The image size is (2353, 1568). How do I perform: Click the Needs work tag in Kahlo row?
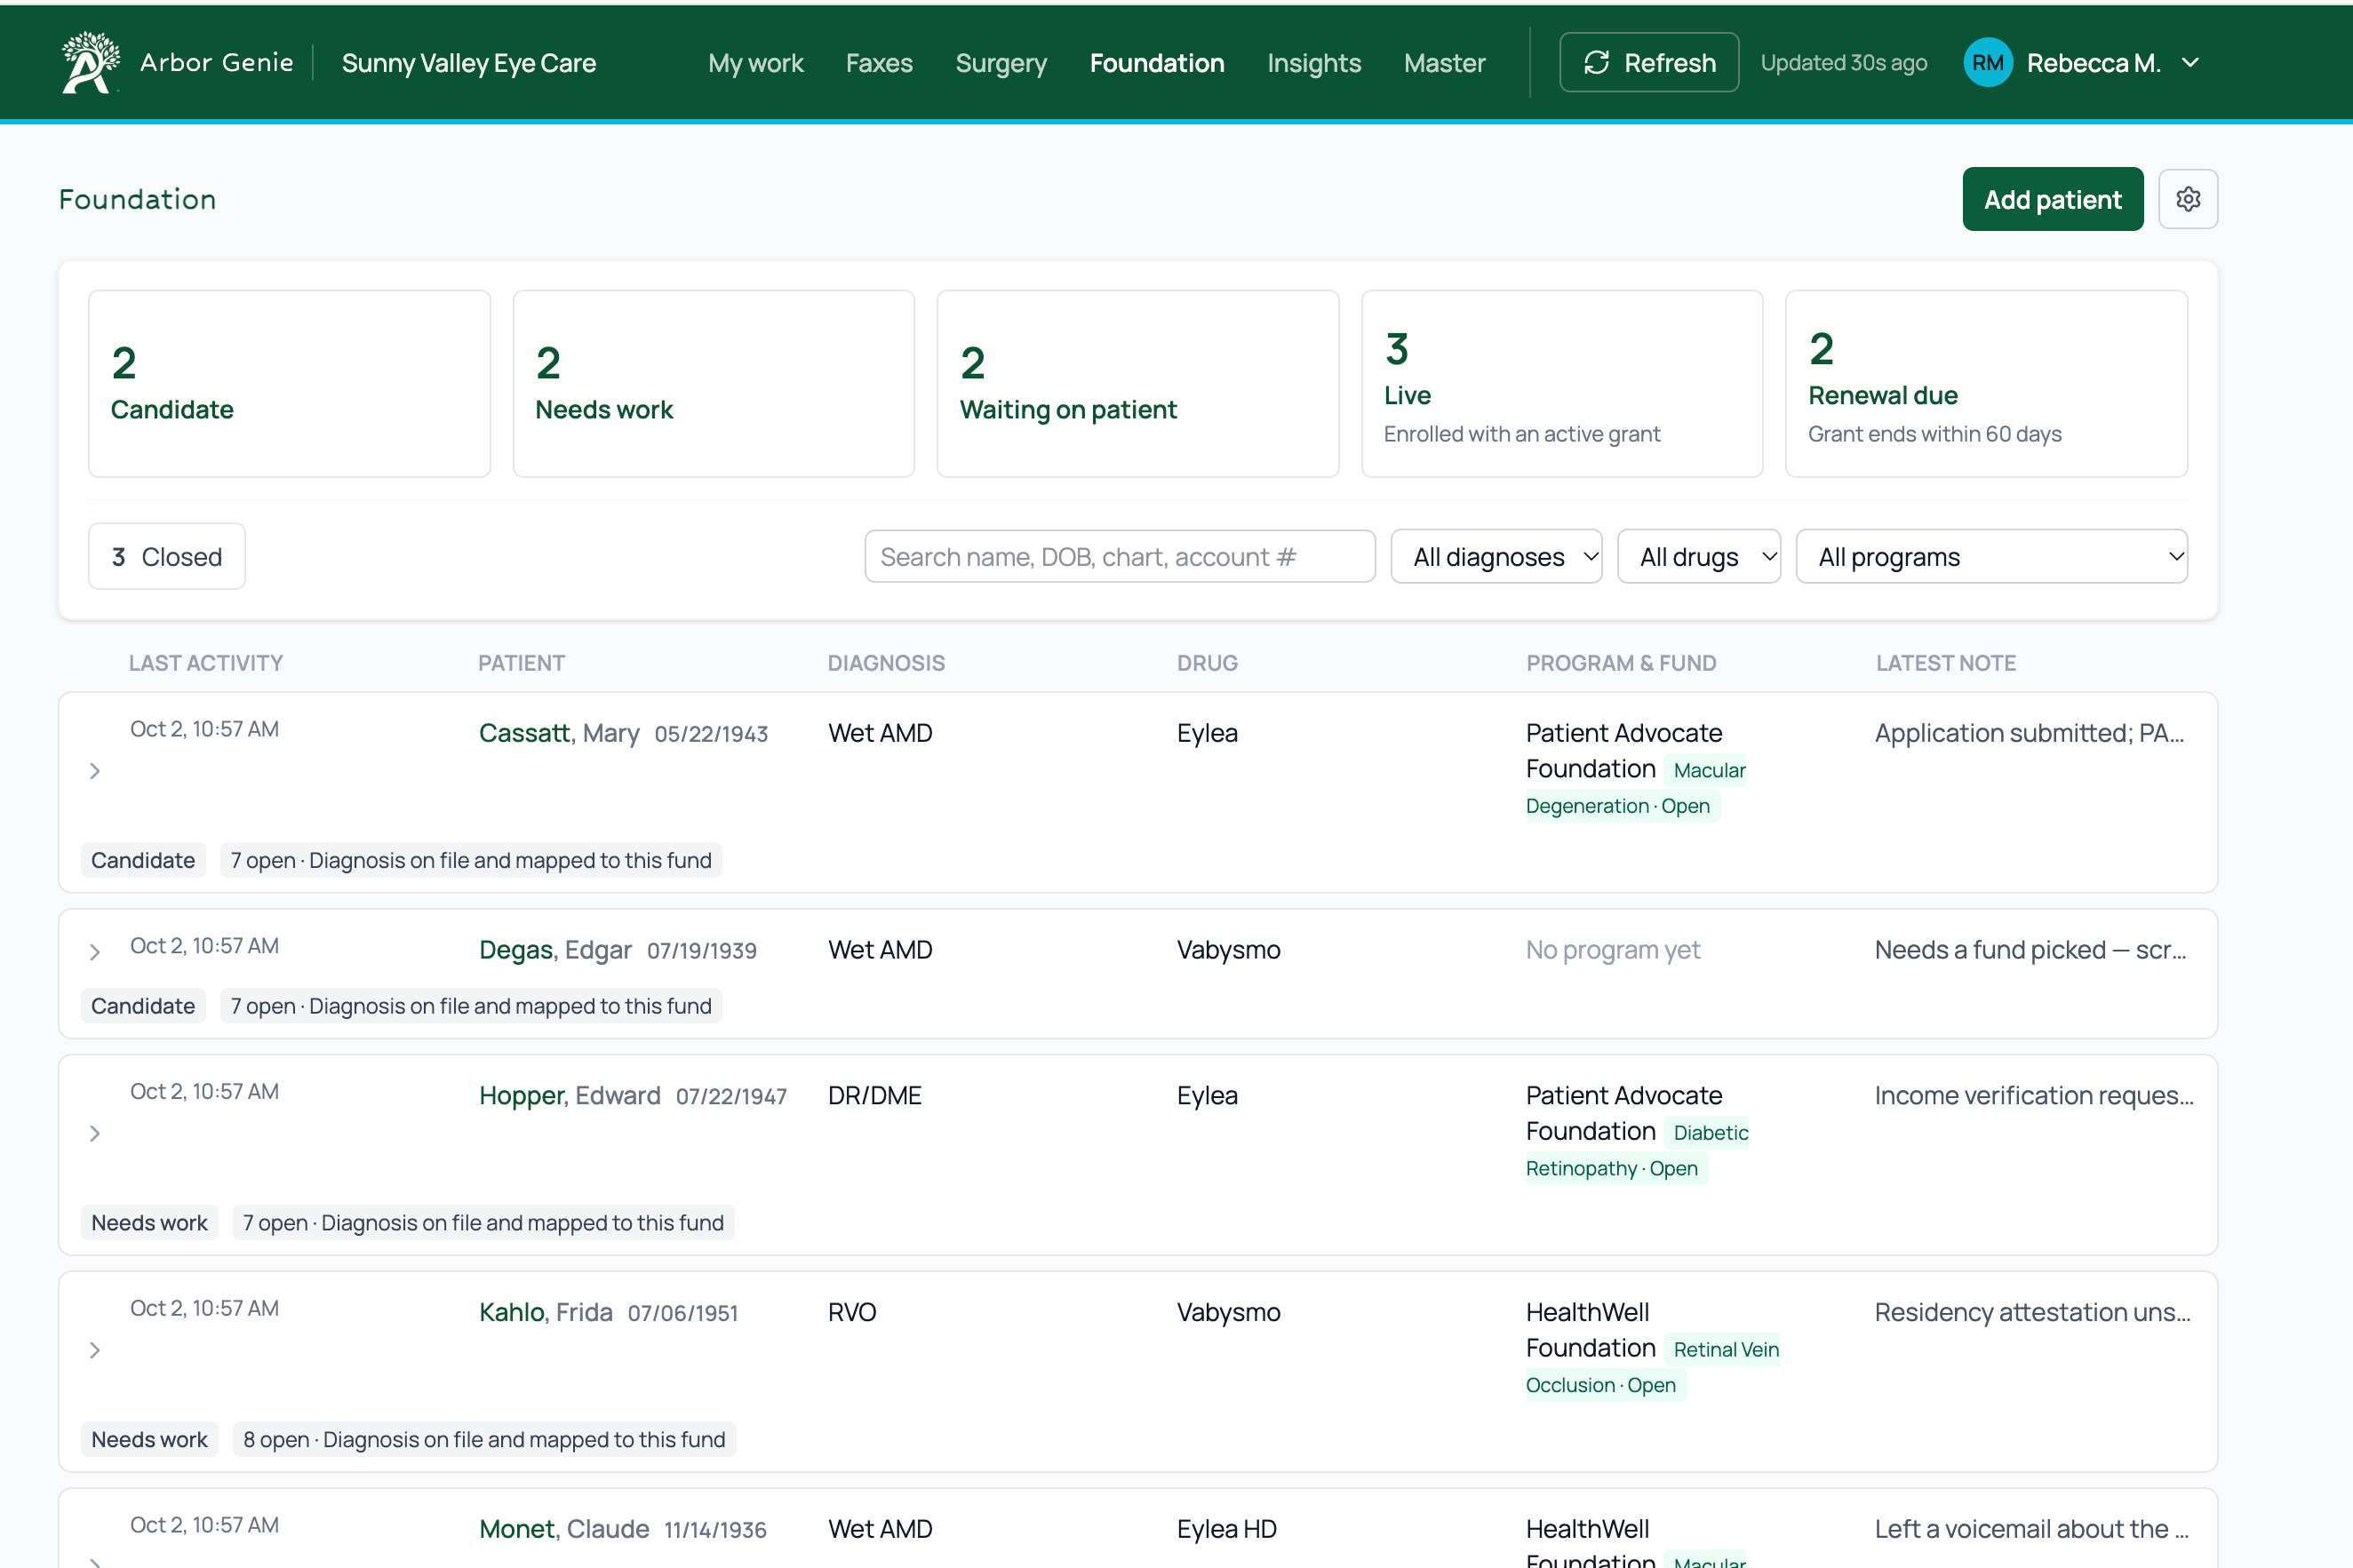coord(149,1439)
